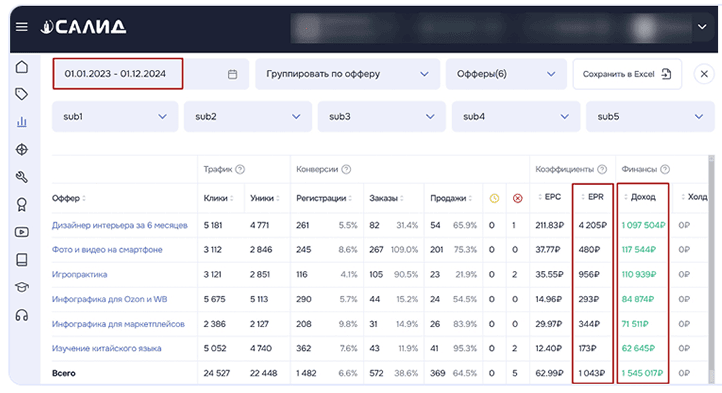The height and width of the screenshot is (393, 722).
Task: Expand the account chevron in header
Action: pyautogui.click(x=702, y=27)
